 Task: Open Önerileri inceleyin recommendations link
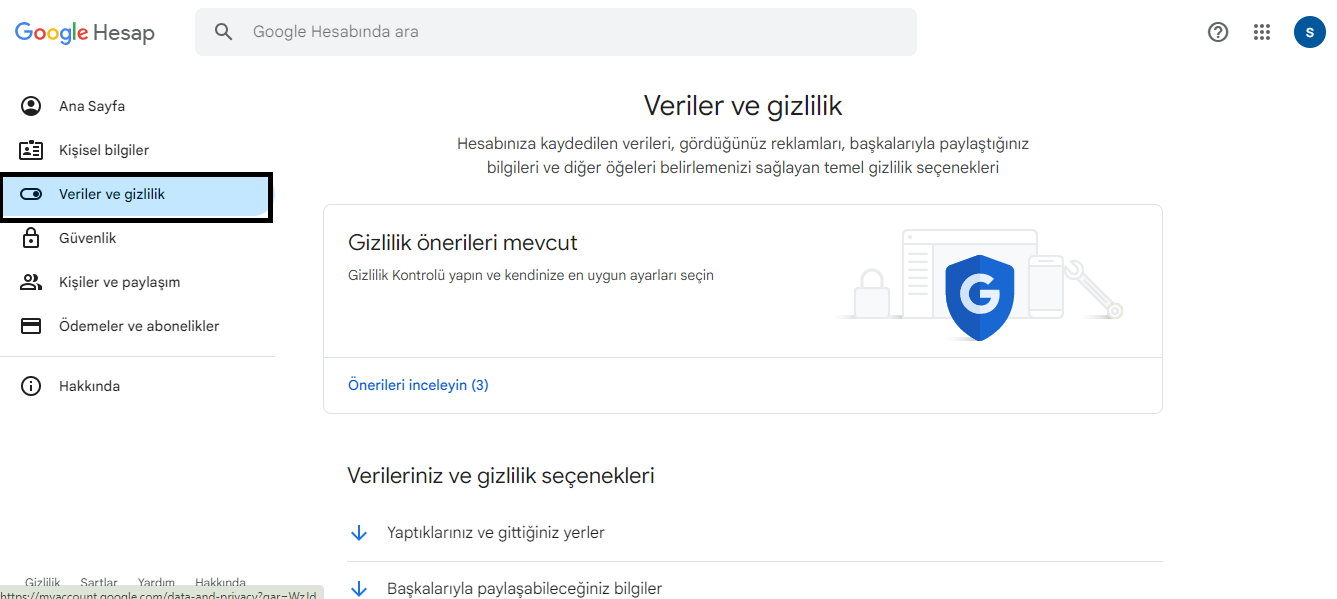pyautogui.click(x=418, y=384)
